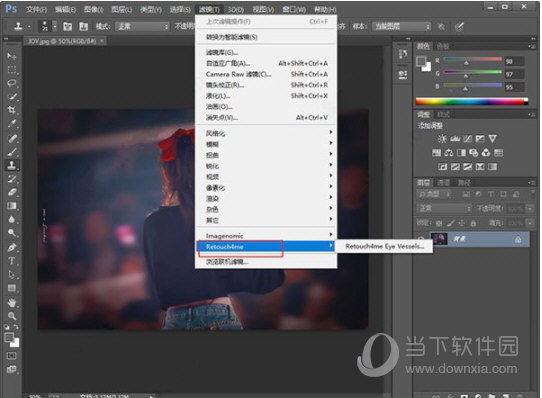Open the brush preset picker showing 21
The height and width of the screenshot is (398, 542).
coord(49,26)
